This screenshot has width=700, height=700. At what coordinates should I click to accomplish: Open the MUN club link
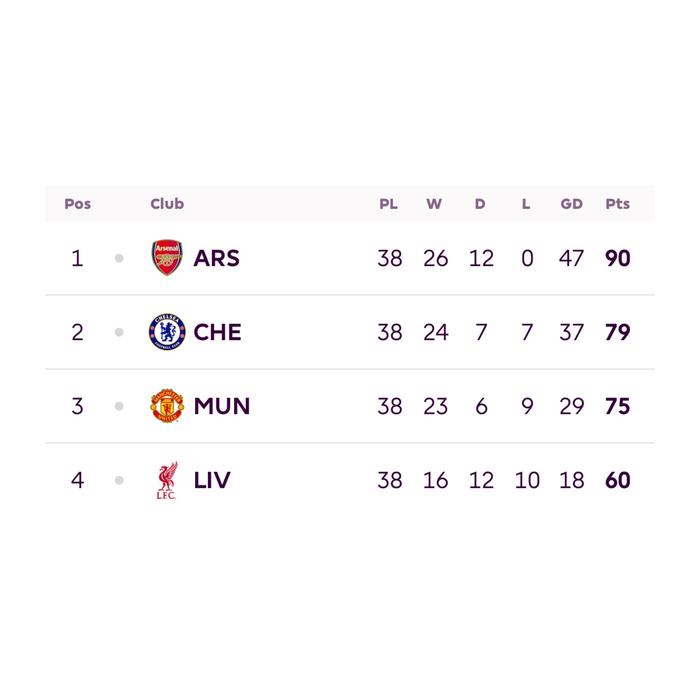[x=222, y=406]
